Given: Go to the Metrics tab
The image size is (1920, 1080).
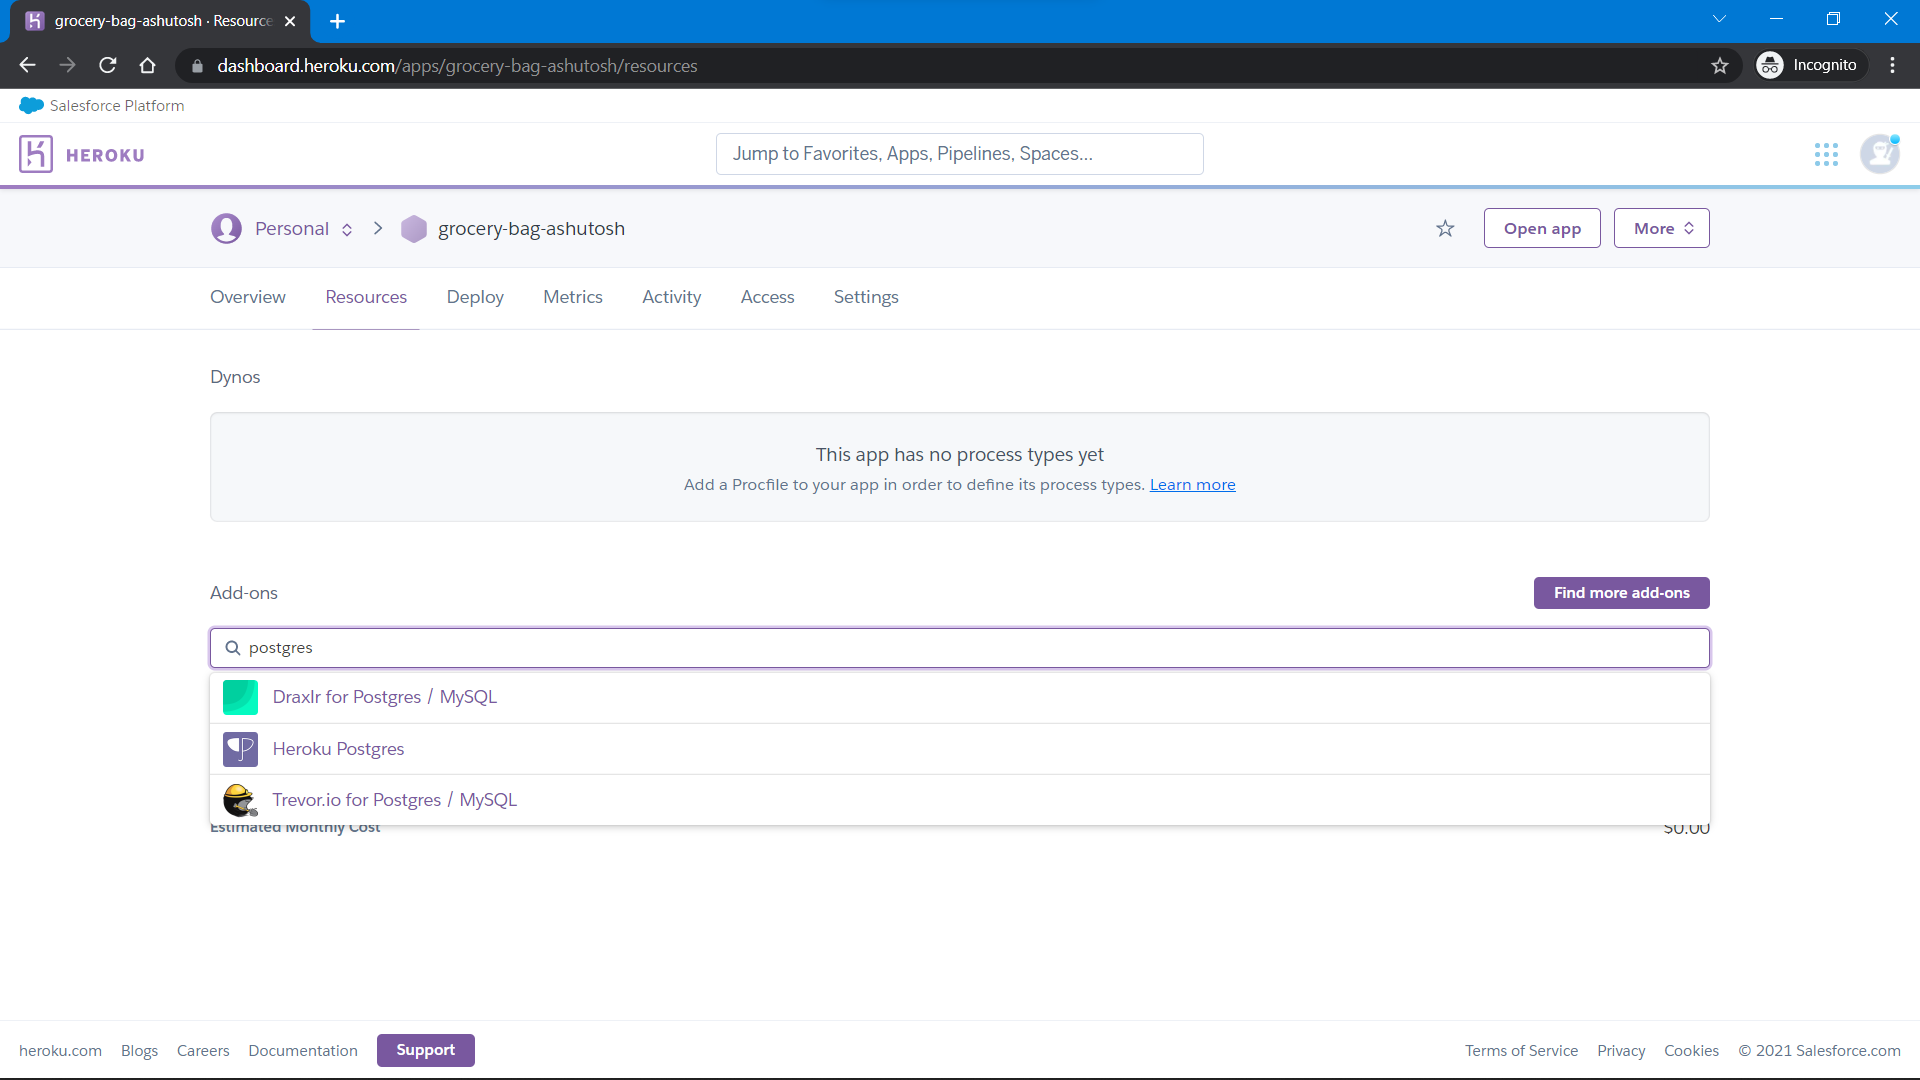Looking at the screenshot, I should pyautogui.click(x=573, y=297).
